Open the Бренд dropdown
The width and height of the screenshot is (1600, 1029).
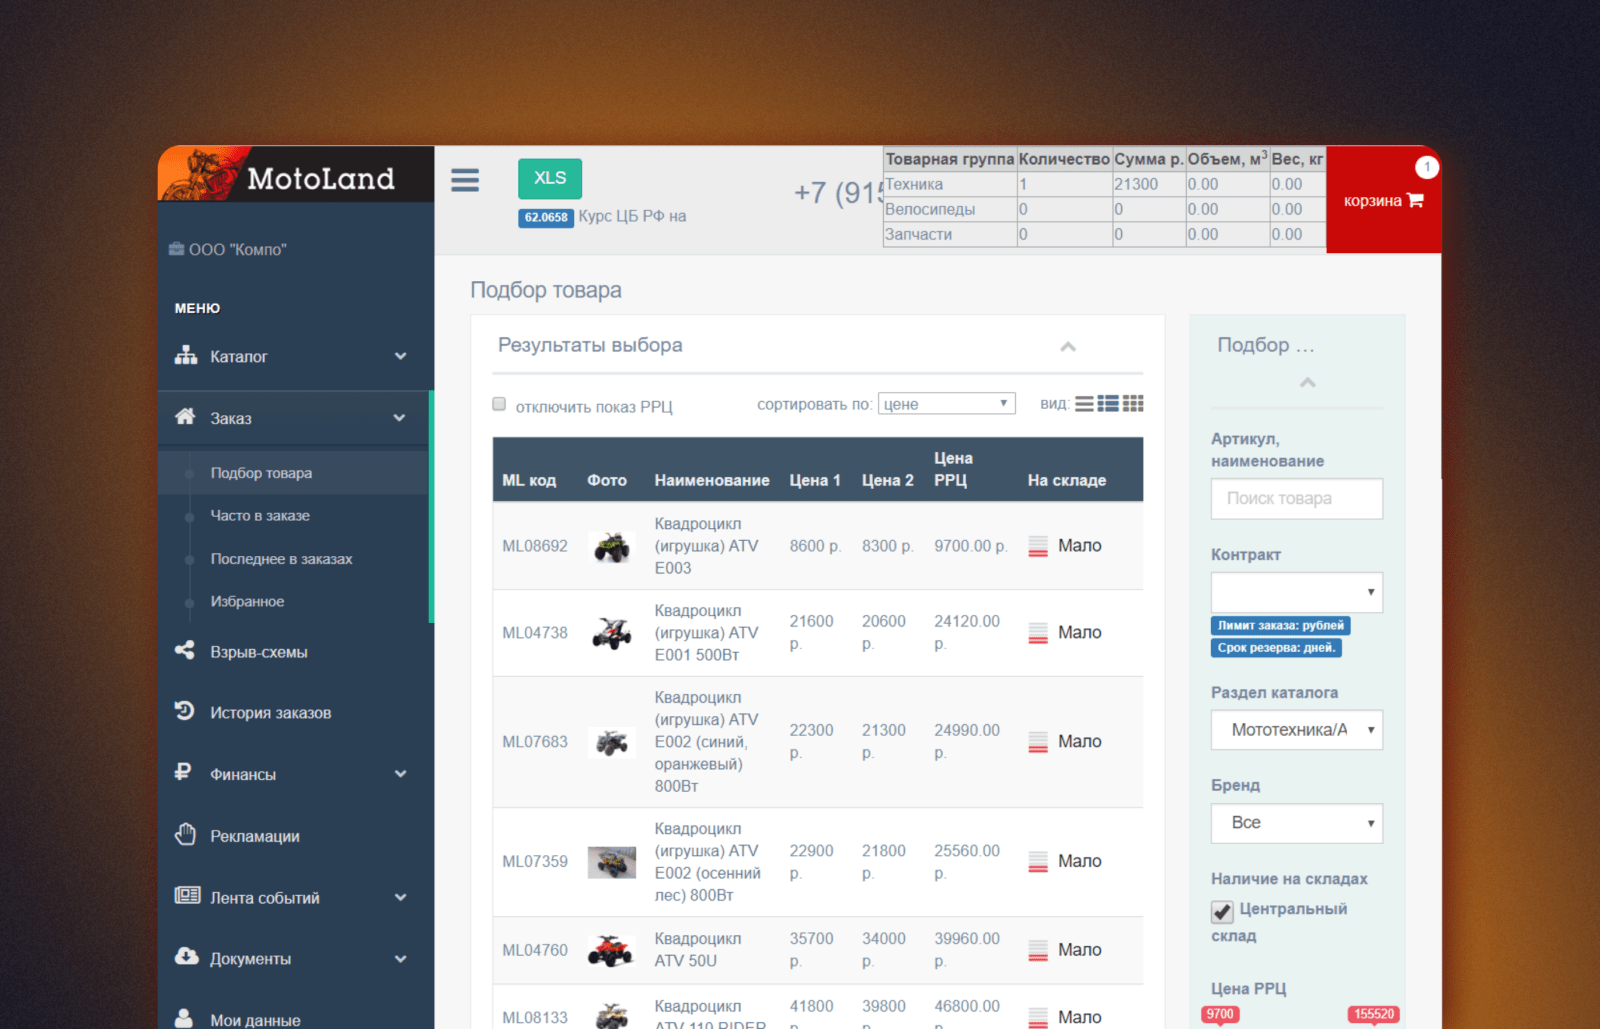[1296, 823]
